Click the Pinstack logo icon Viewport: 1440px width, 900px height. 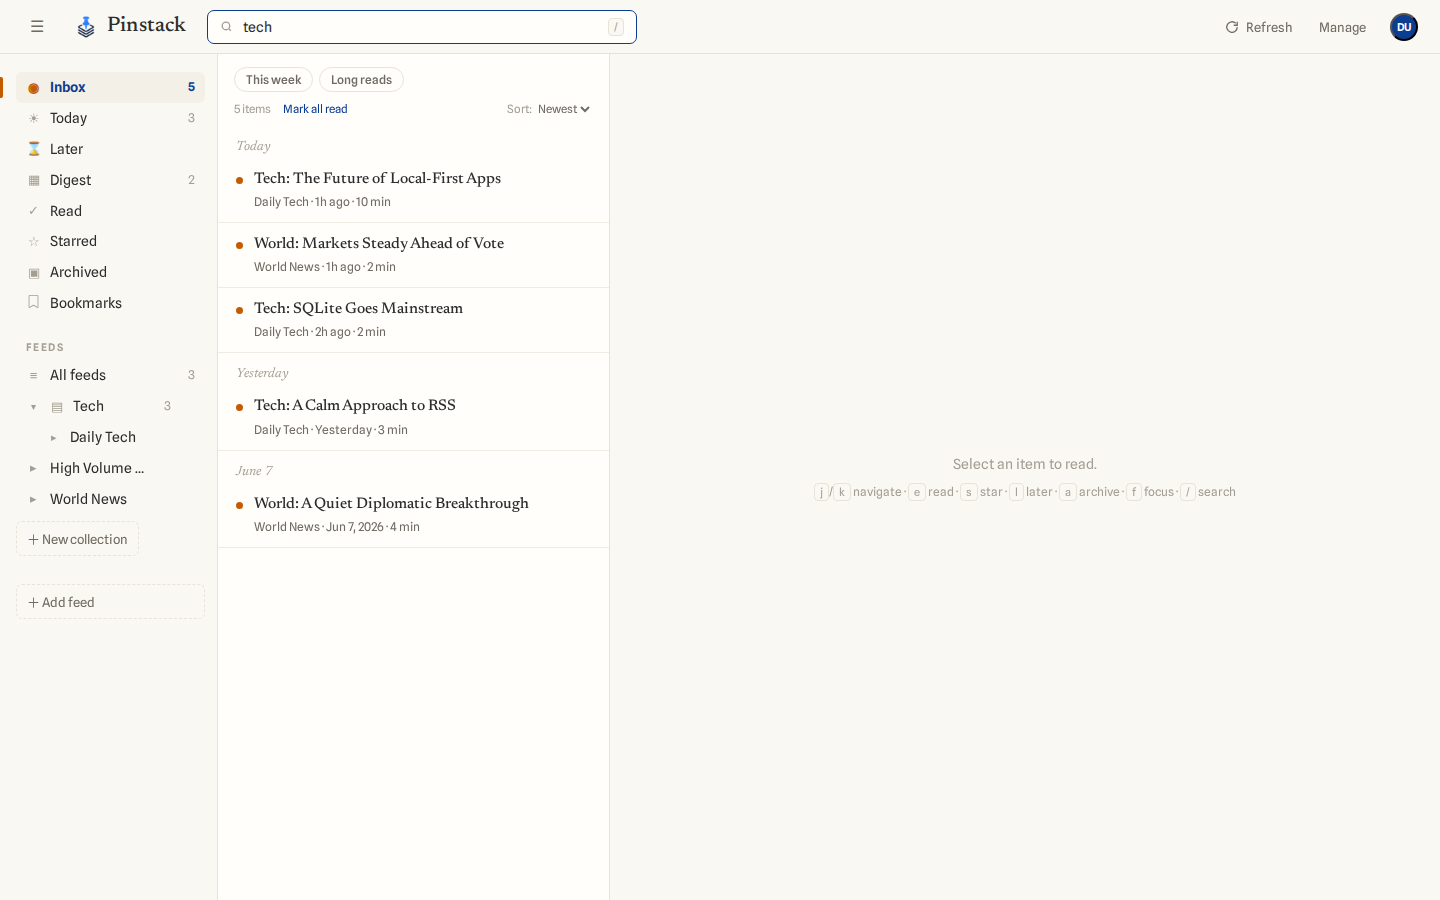pyautogui.click(x=86, y=27)
